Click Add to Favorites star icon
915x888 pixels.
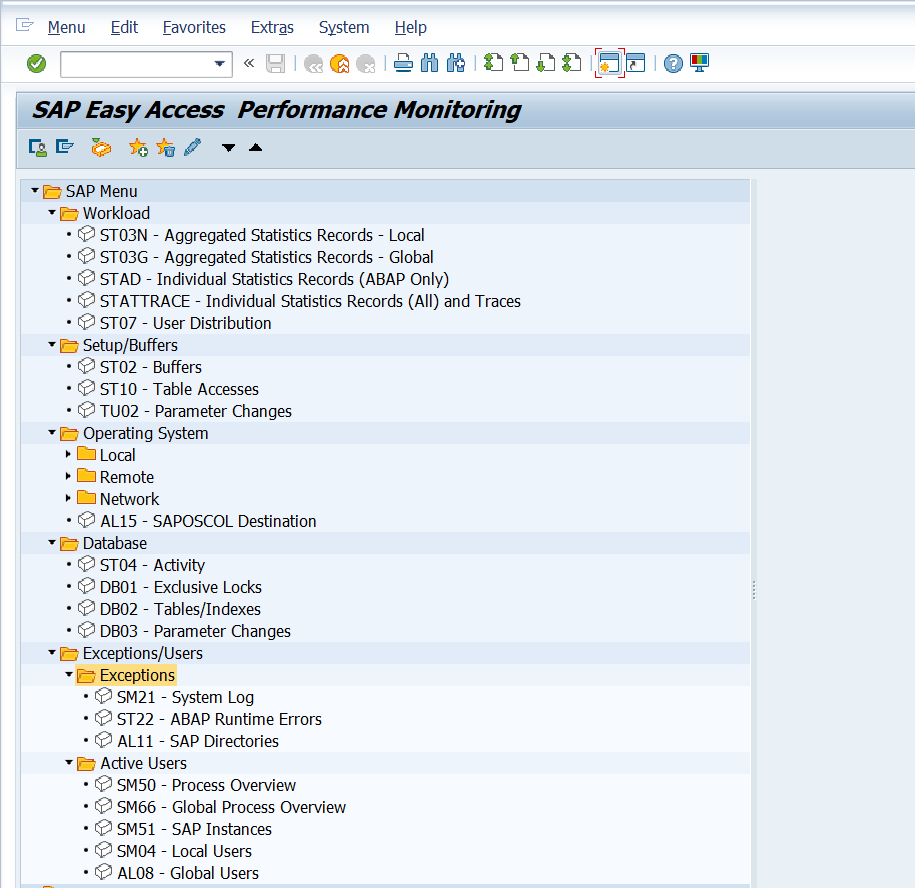click(138, 148)
